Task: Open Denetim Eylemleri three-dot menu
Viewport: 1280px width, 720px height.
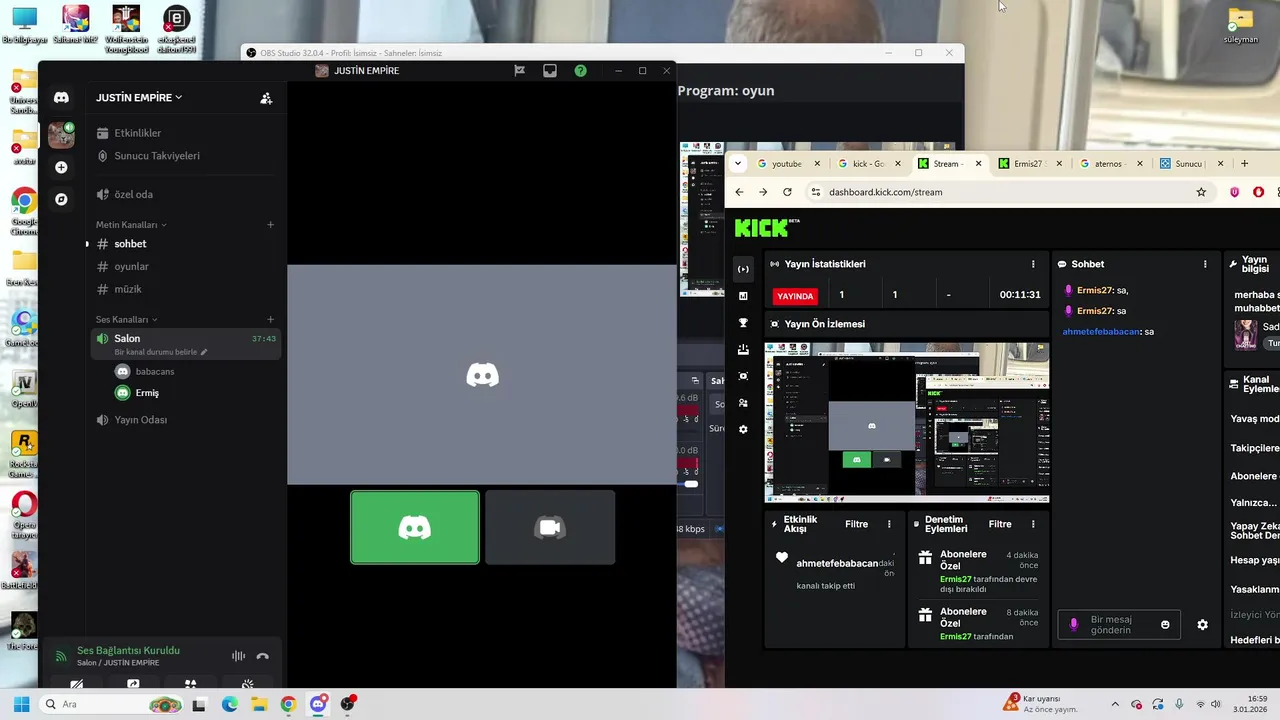Action: tap(1033, 524)
